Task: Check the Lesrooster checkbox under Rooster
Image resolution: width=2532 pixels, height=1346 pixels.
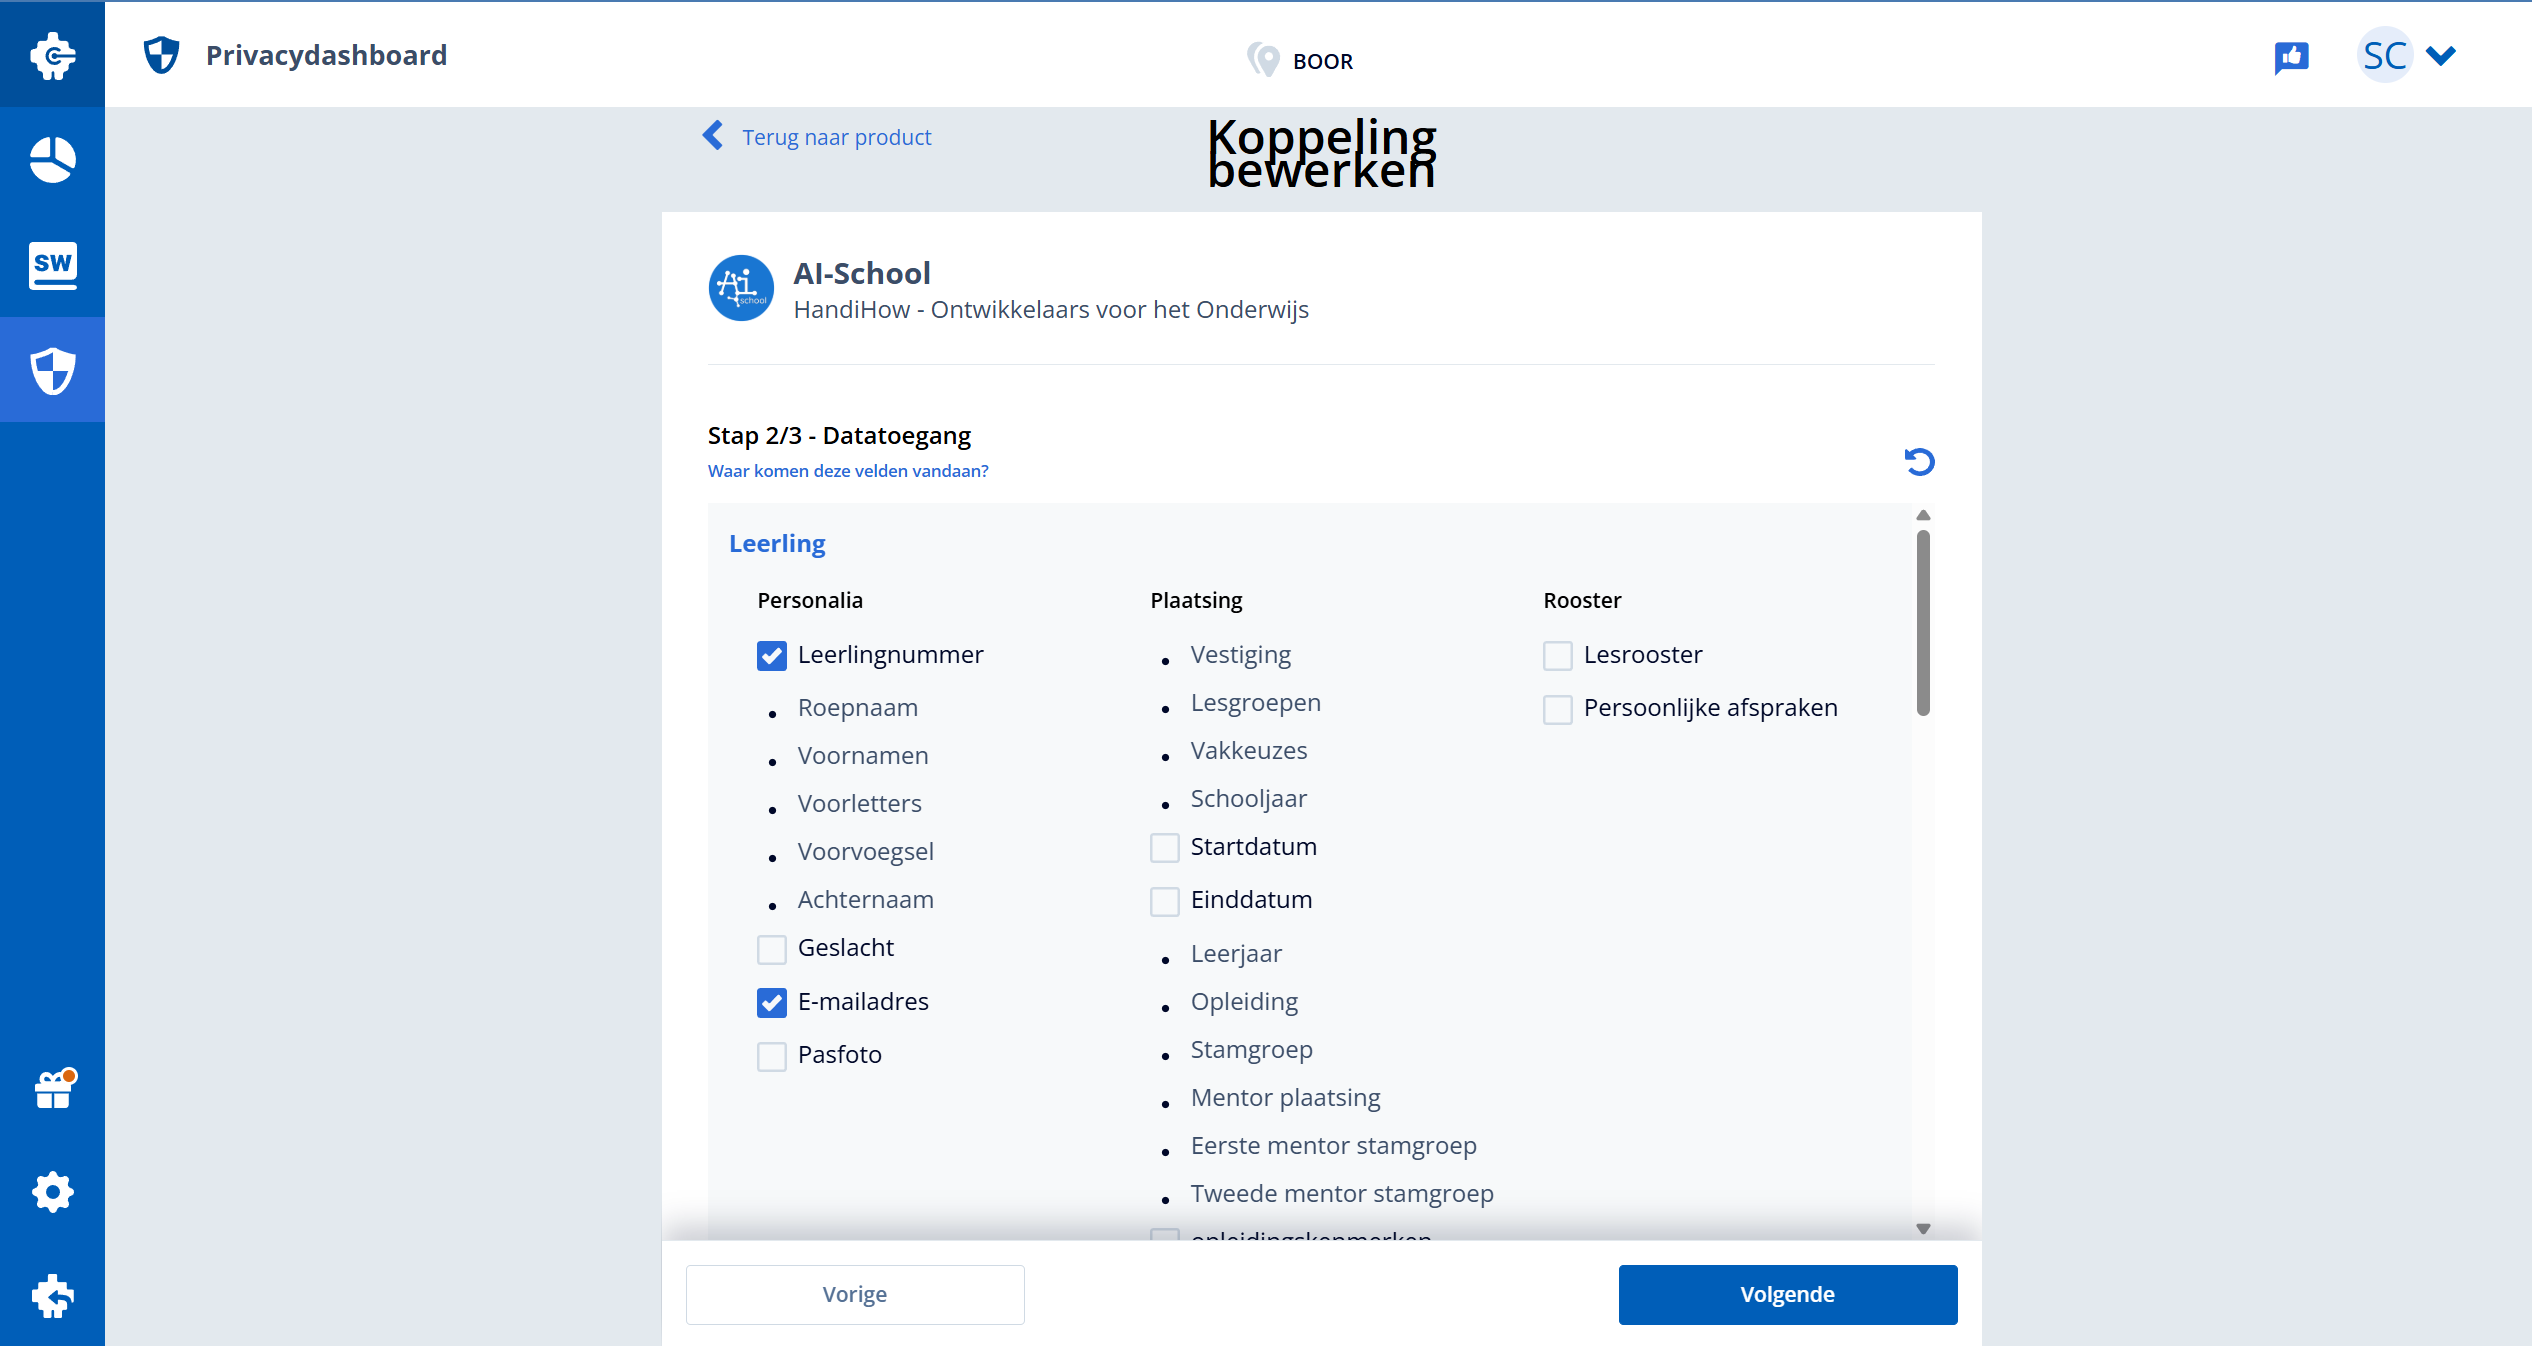Action: click(x=1557, y=656)
